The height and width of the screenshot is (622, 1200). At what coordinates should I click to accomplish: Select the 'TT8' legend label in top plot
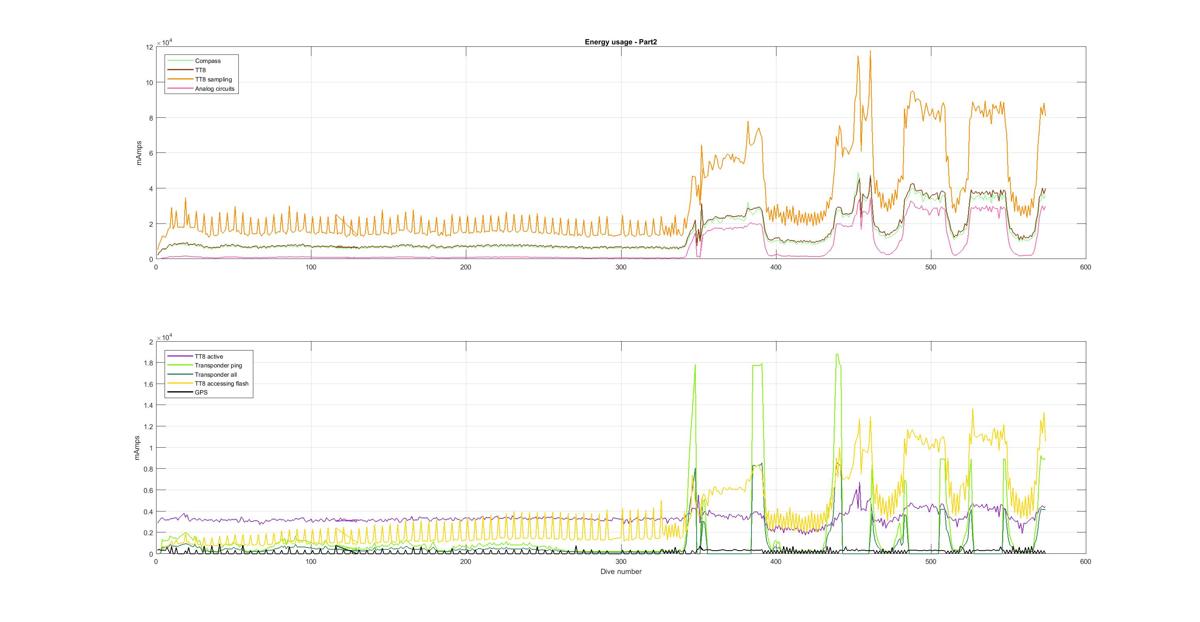point(201,70)
